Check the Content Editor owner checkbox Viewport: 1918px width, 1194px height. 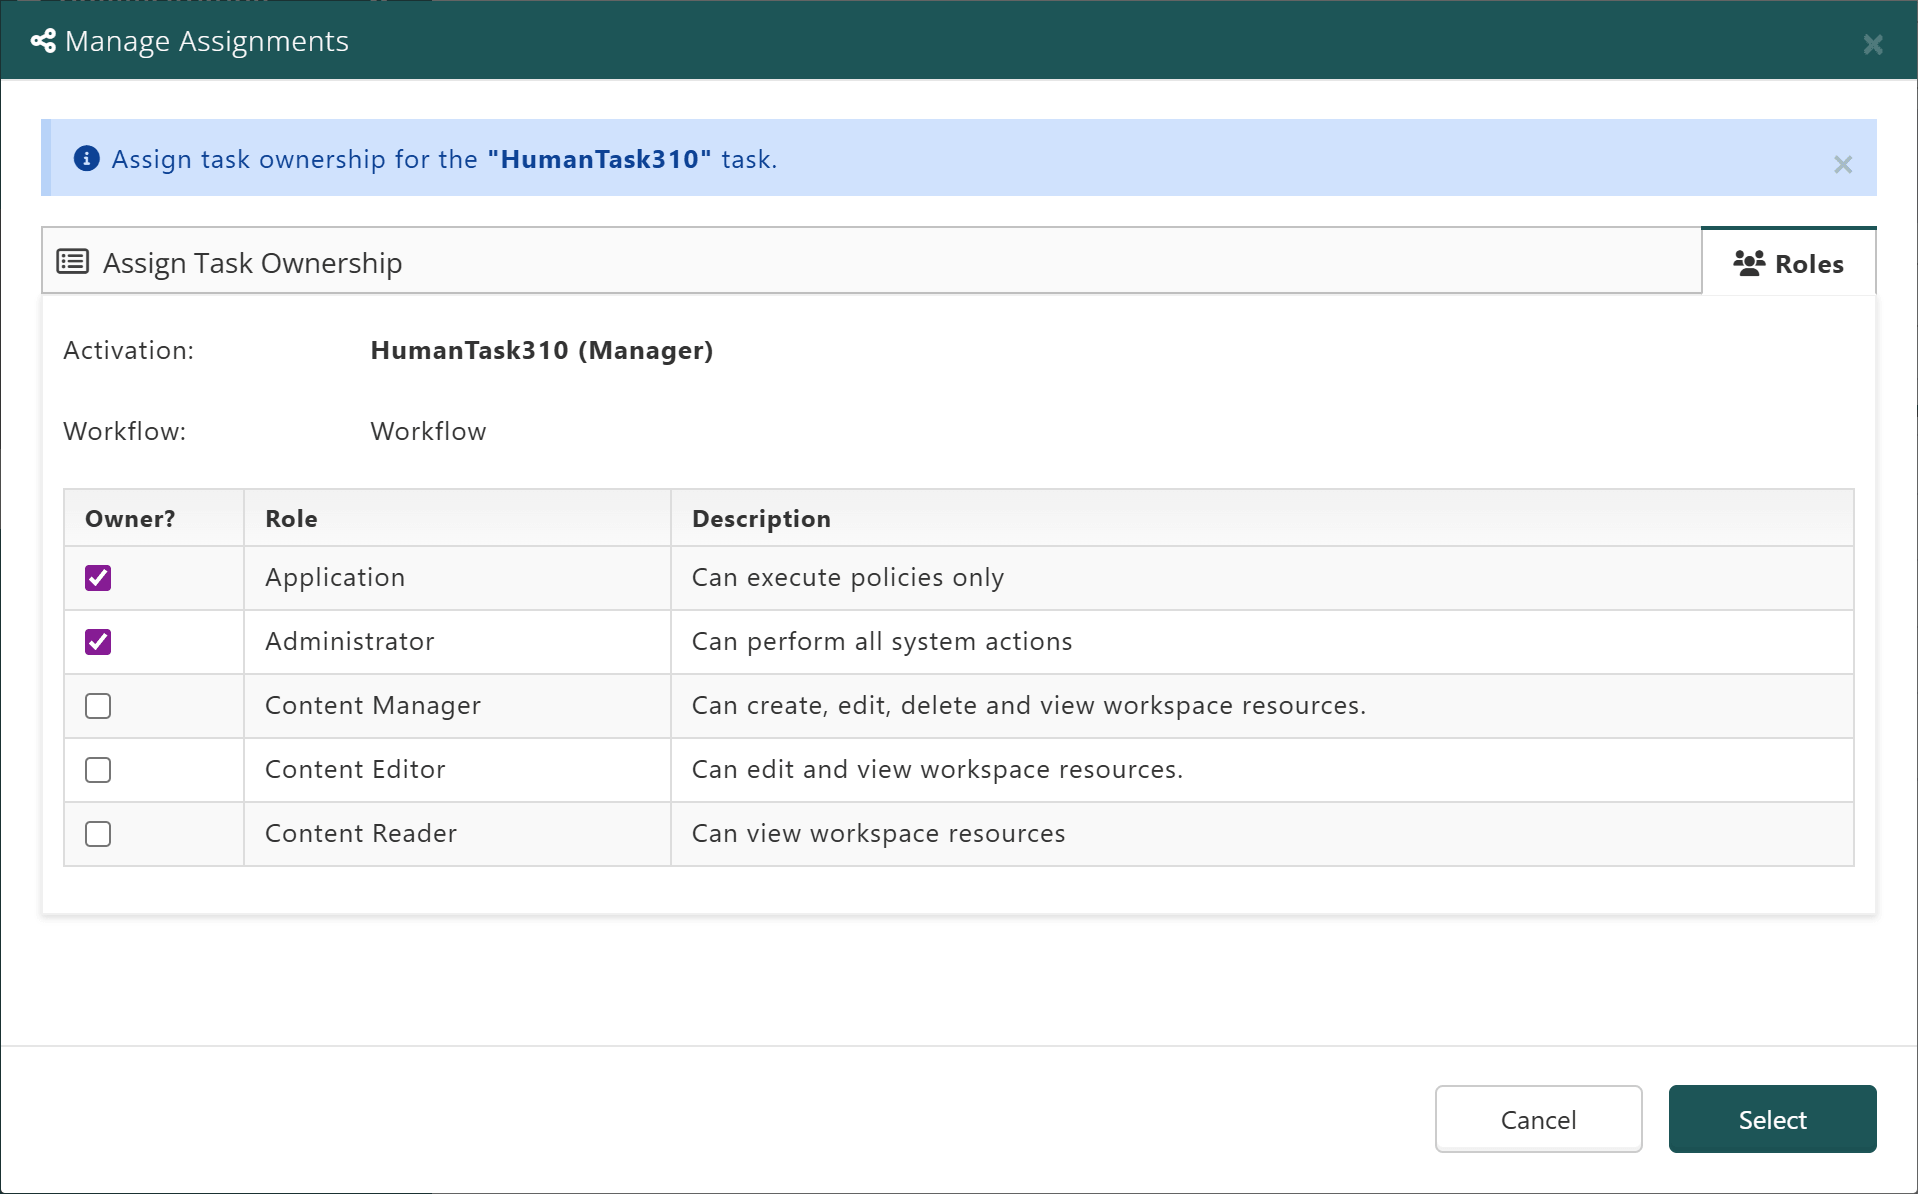[98, 770]
